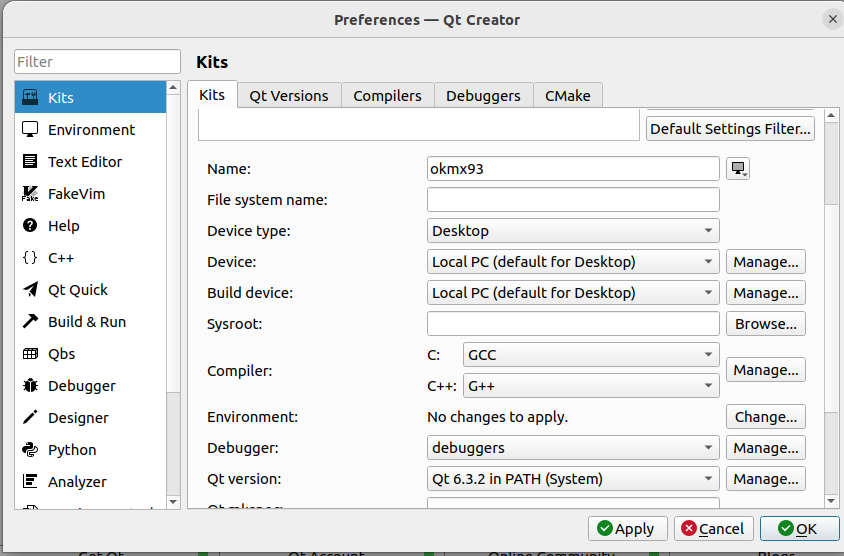Switch to the Qt Versions tab

point(289,96)
